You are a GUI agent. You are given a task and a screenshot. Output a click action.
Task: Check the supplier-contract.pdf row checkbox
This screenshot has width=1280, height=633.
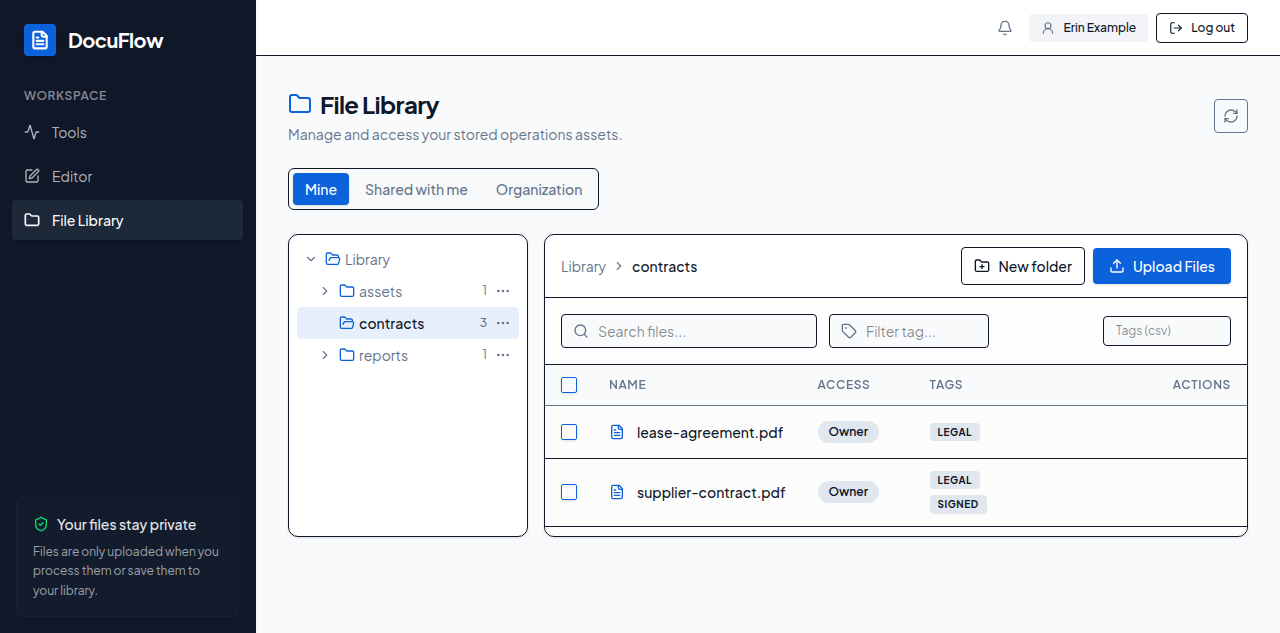[569, 492]
